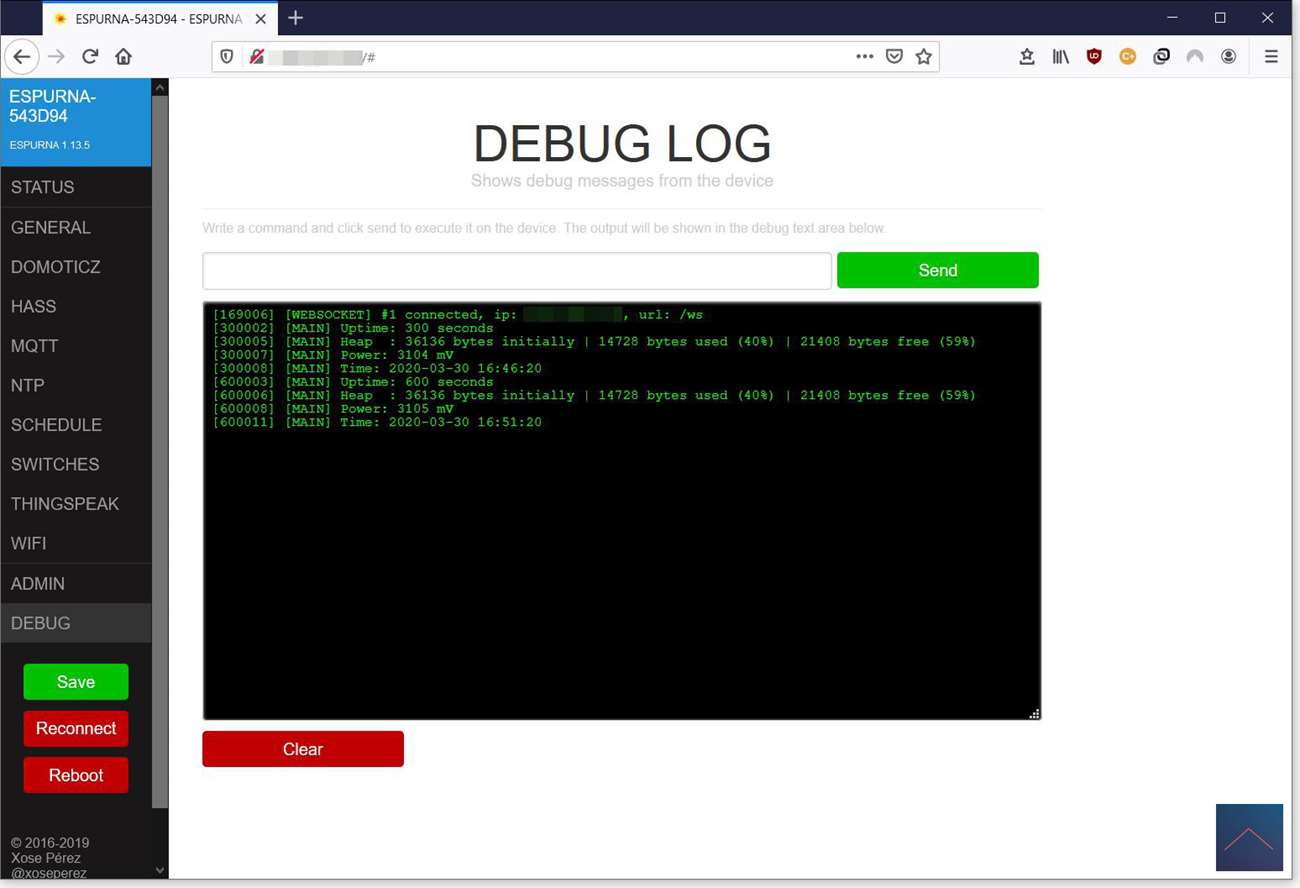
Task: Reload the page with the refresh icon
Action: (90, 57)
